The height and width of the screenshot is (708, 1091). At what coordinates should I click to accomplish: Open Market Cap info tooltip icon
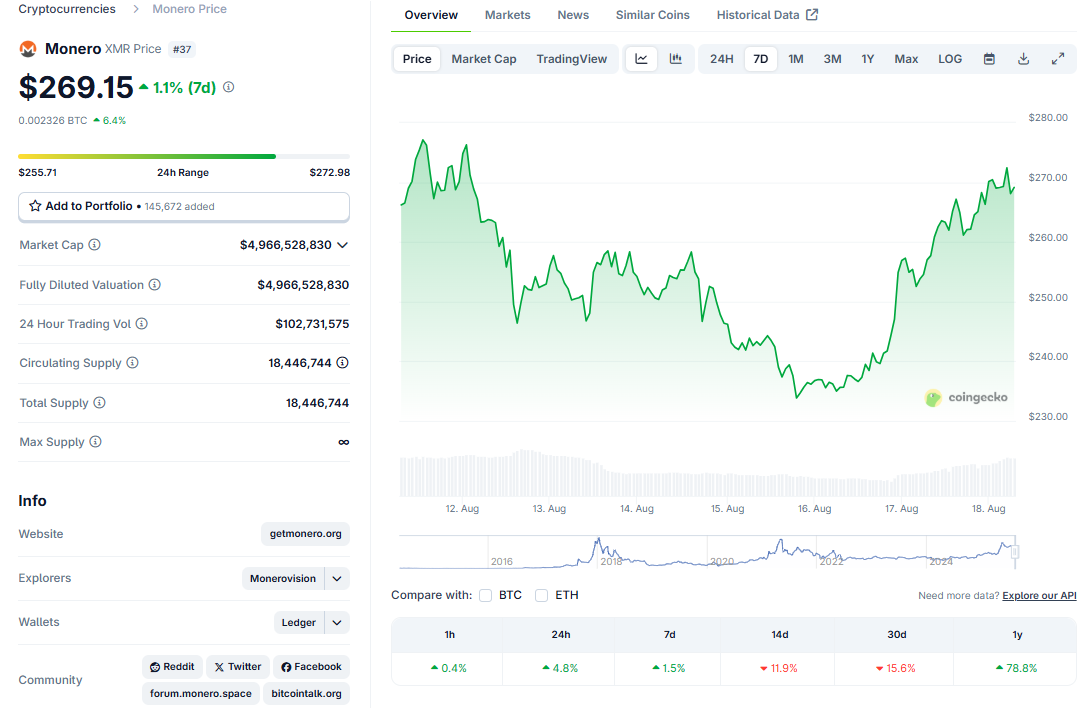click(95, 245)
